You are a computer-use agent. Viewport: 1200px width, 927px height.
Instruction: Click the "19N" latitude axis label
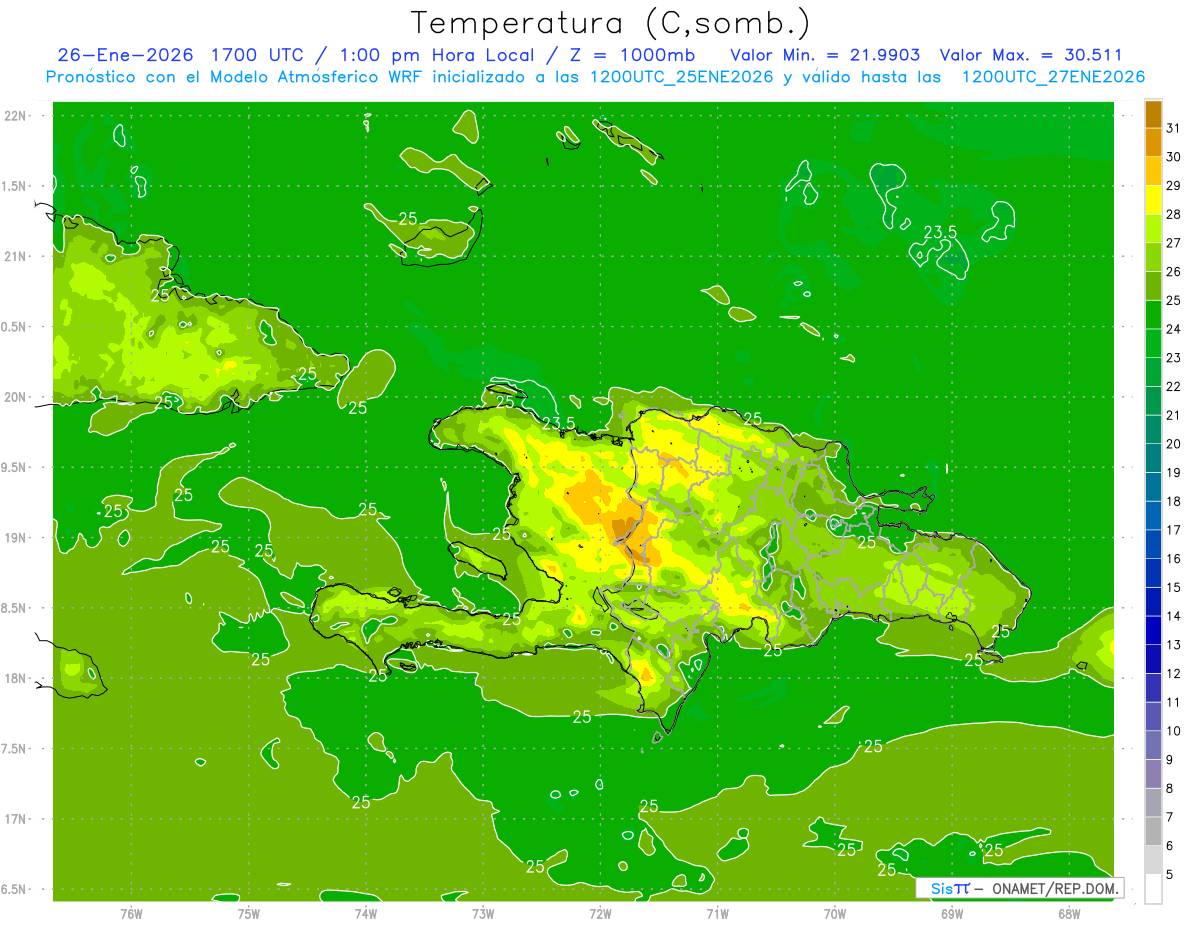[17, 538]
